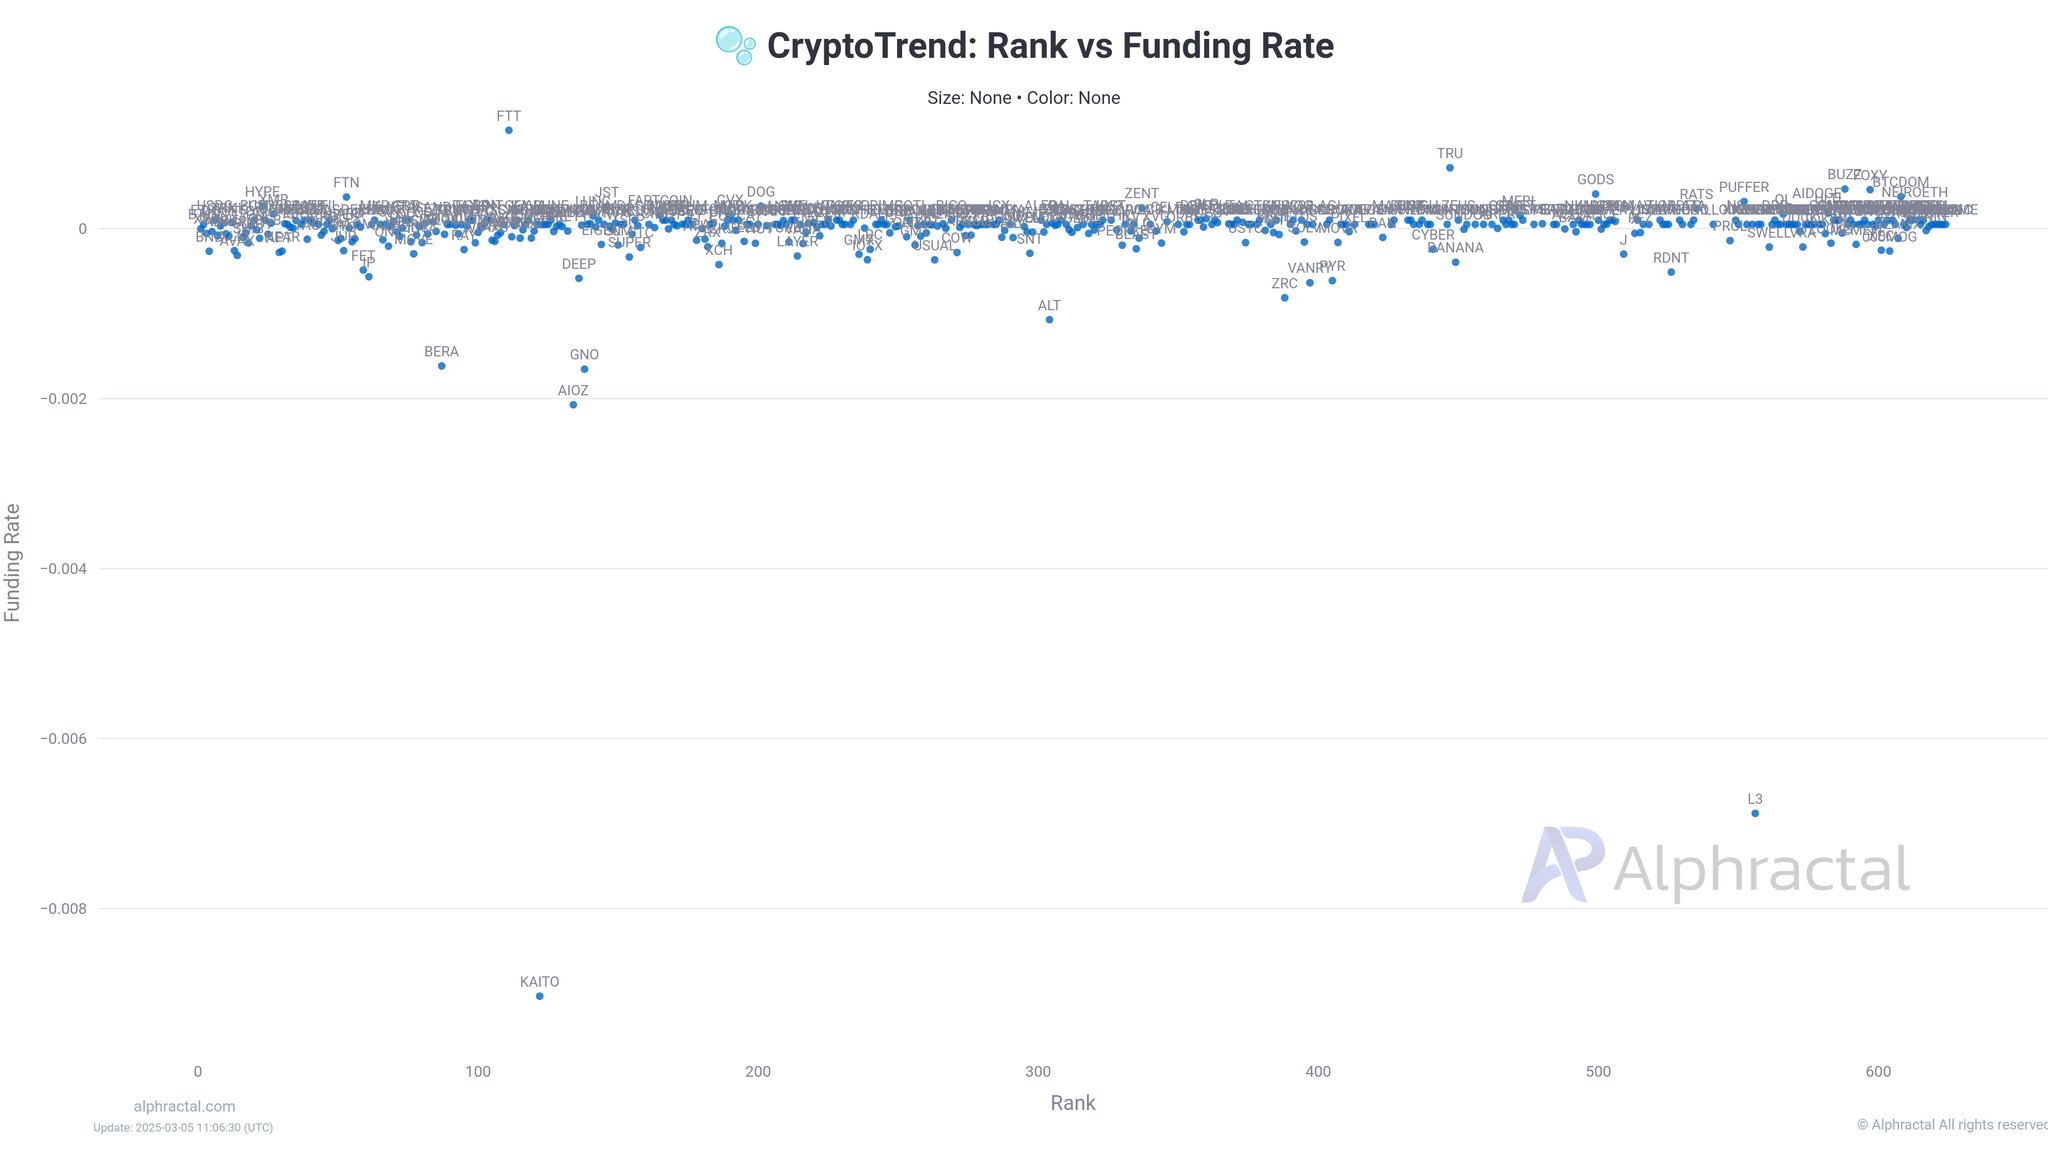Click the Alphractal copyright notice text
Screen dimensions: 2048x1152
1952,1125
